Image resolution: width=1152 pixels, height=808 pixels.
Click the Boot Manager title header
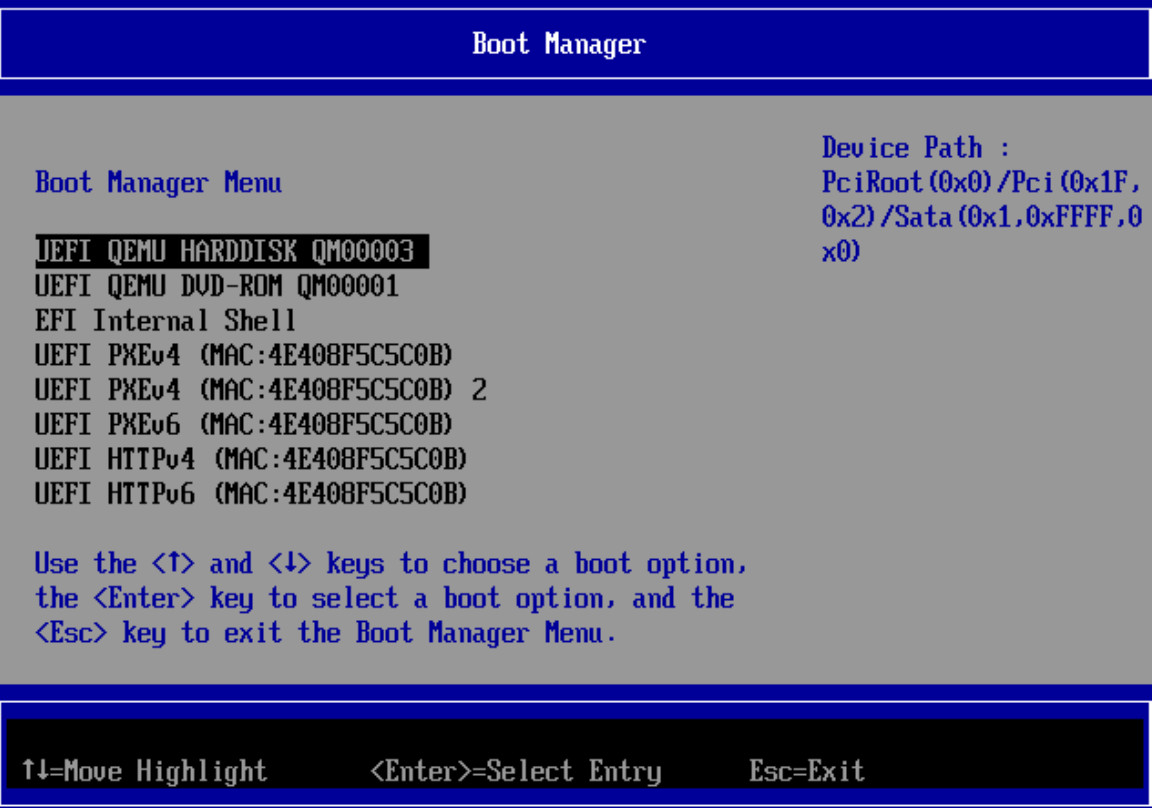pyautogui.click(x=559, y=44)
